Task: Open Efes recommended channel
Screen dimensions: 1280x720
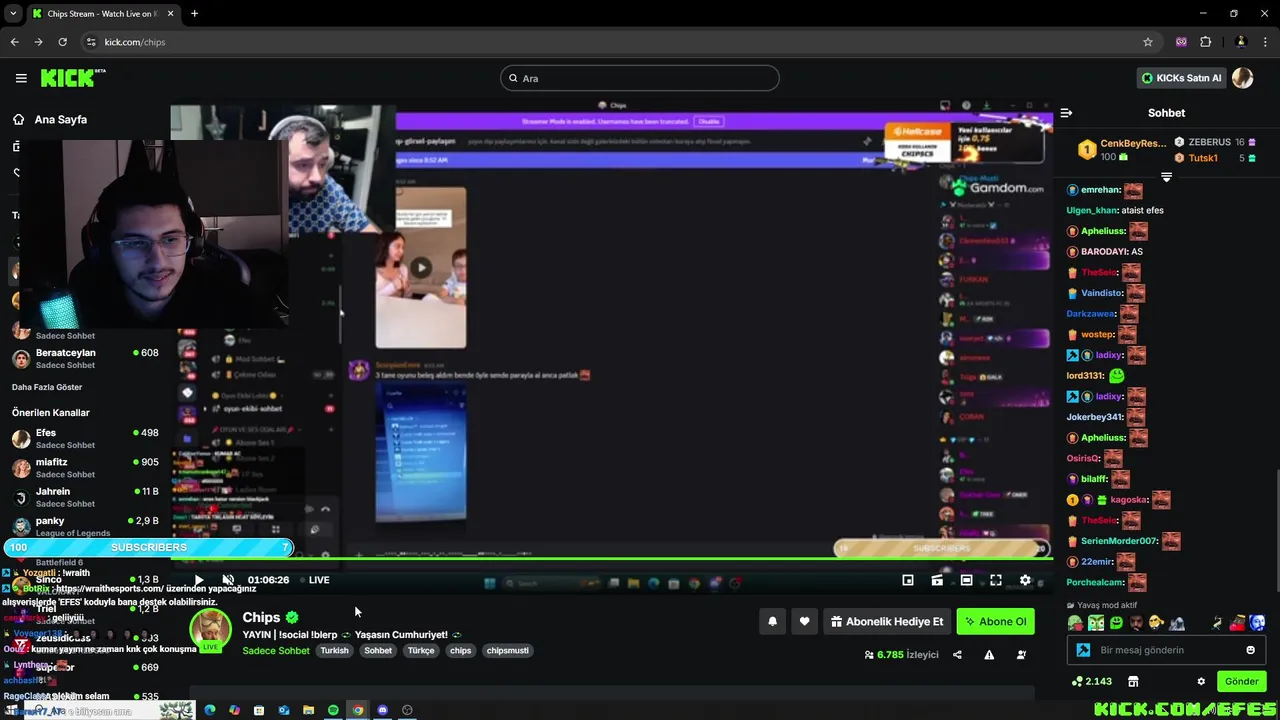Action: pos(85,438)
